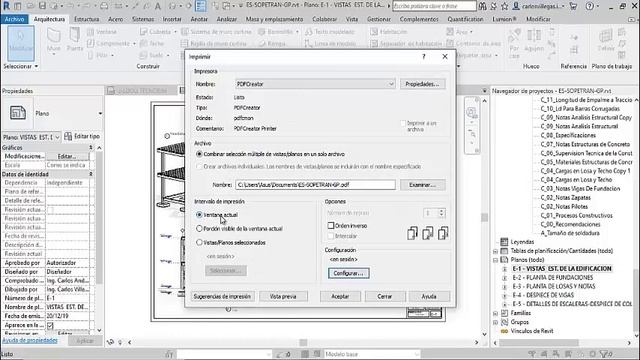Image resolution: width=640 pixels, height=360 pixels.
Task: Open the help question mark icon in title bar
Action: click(x=589, y=6)
